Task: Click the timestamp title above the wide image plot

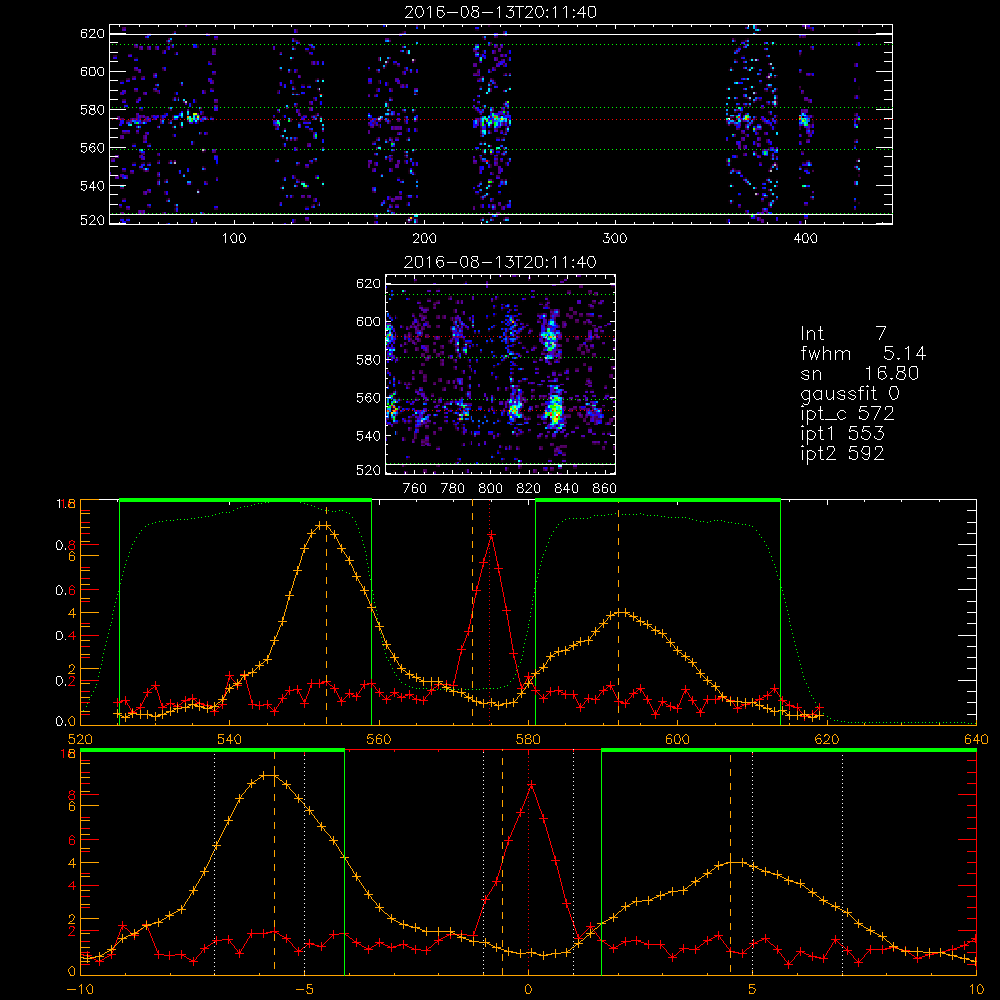Action: (500, 12)
